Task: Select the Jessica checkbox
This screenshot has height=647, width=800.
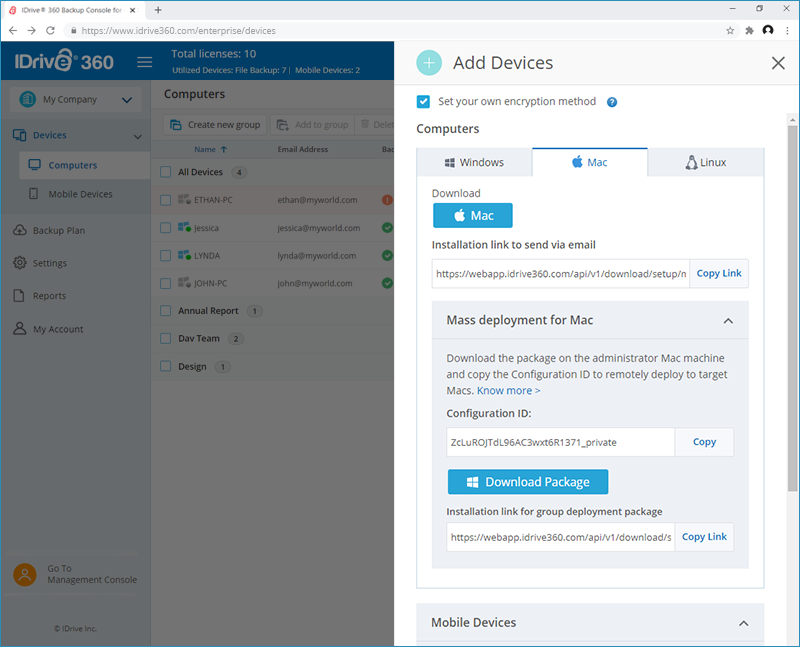Action: coord(165,228)
